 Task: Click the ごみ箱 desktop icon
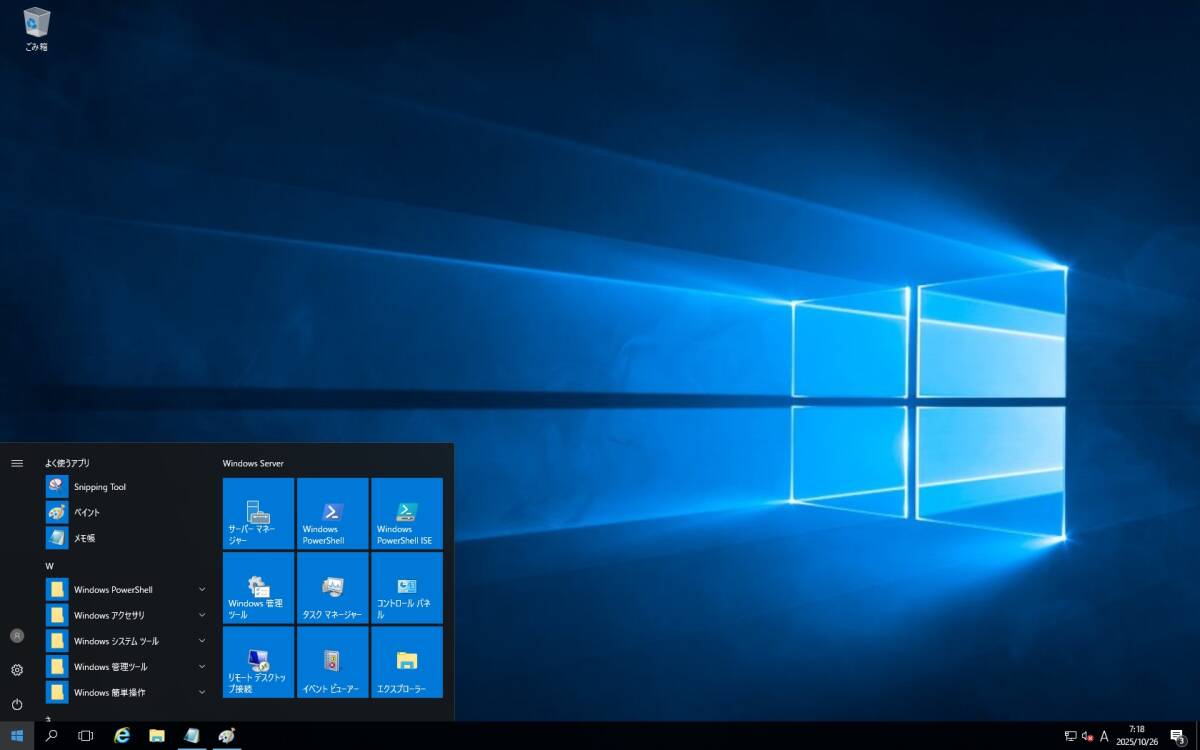[37, 29]
